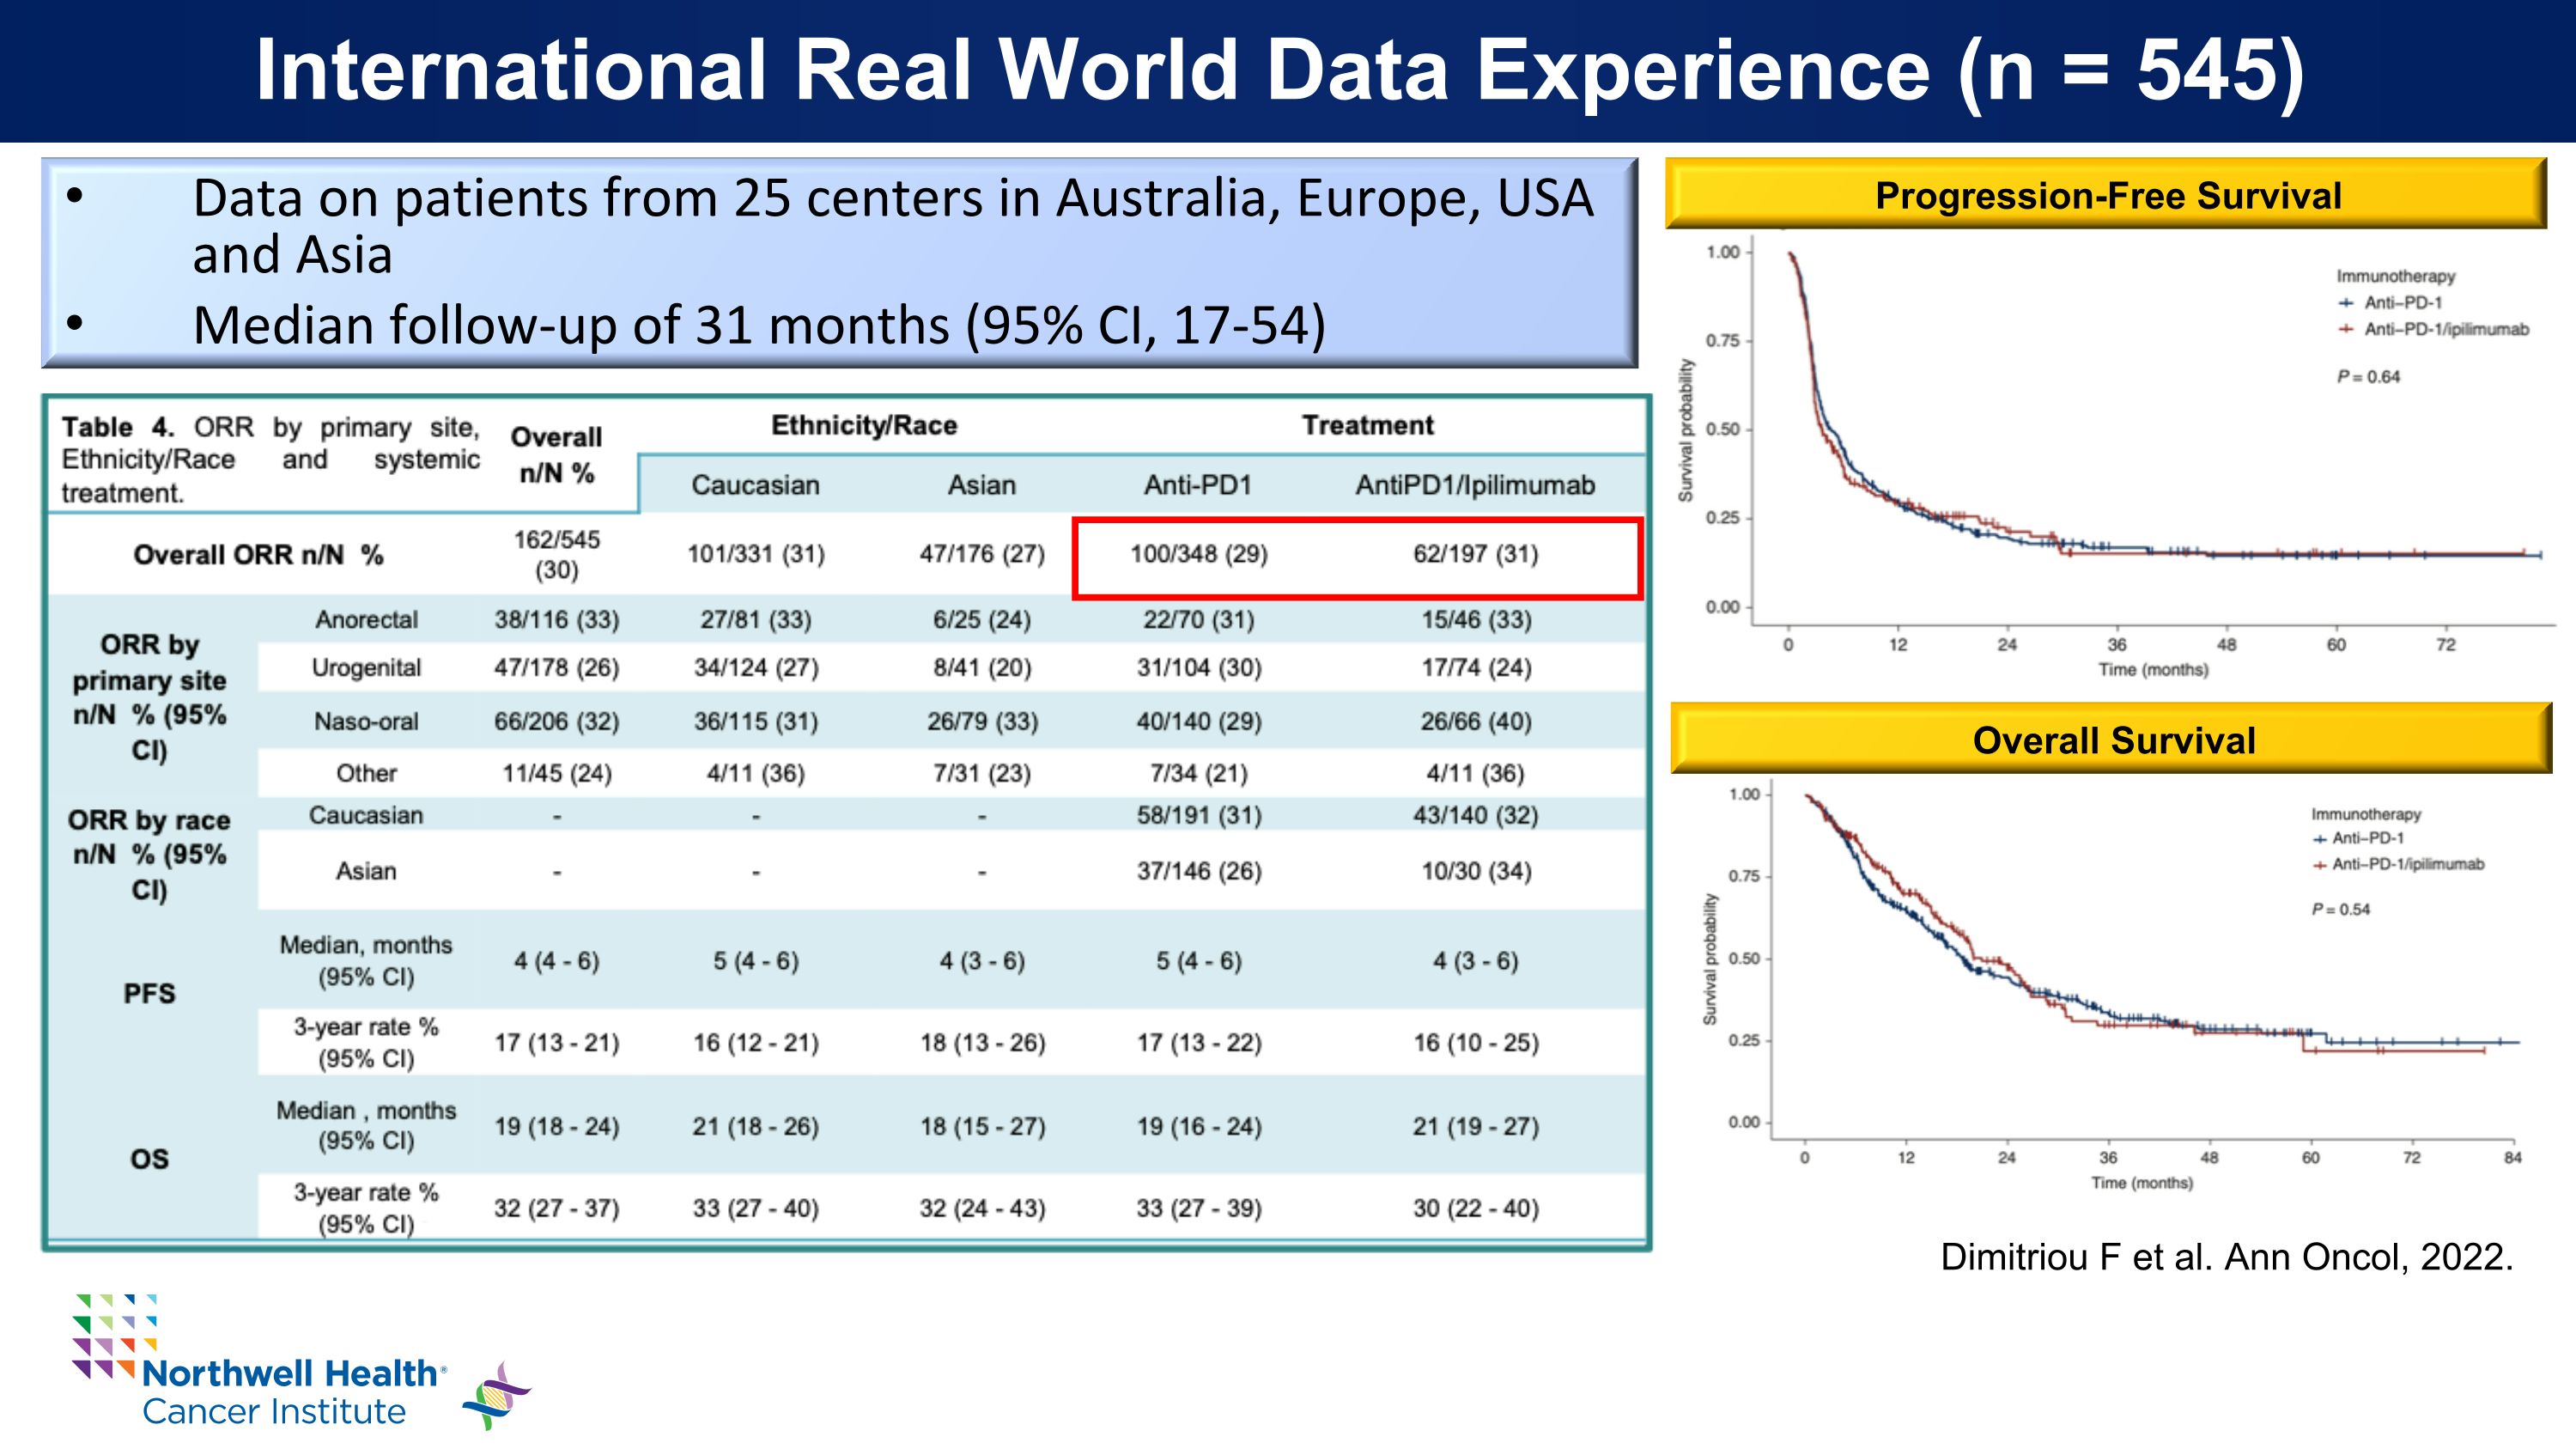Click the cell '43/140 (32)'

(1475, 816)
